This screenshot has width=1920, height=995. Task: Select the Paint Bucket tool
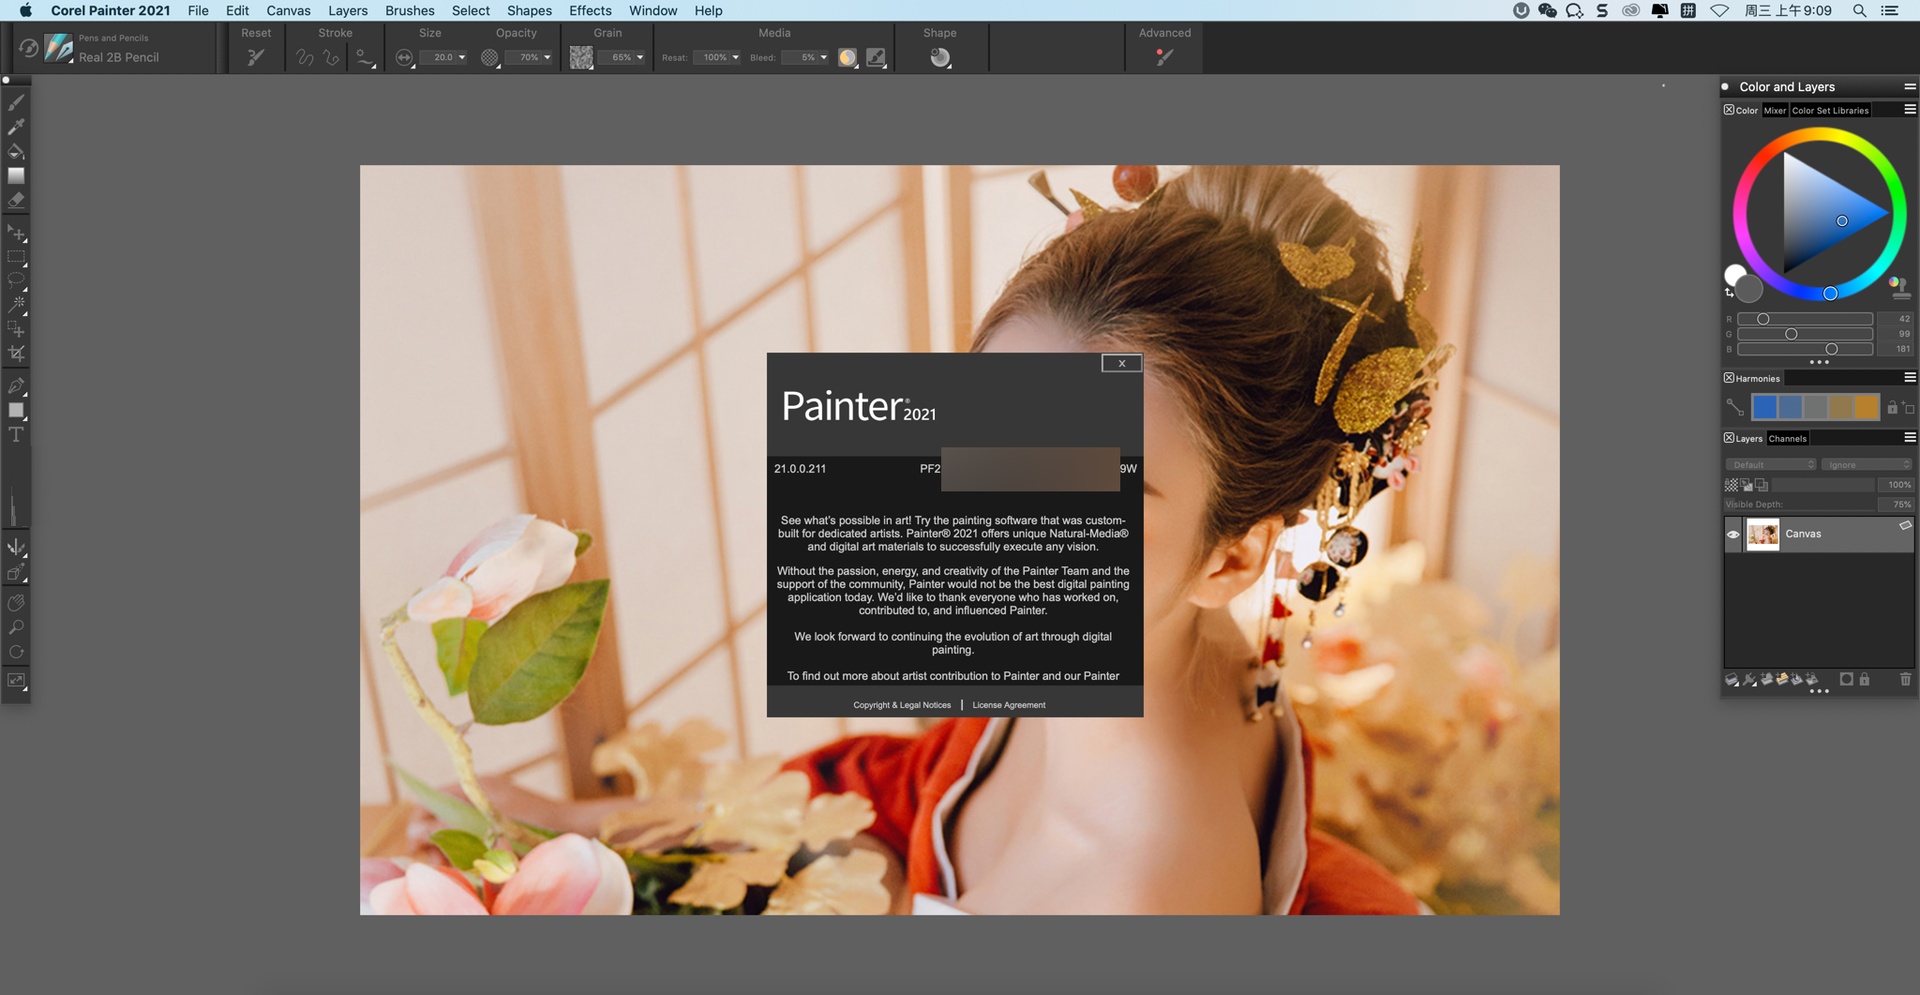coord(16,152)
